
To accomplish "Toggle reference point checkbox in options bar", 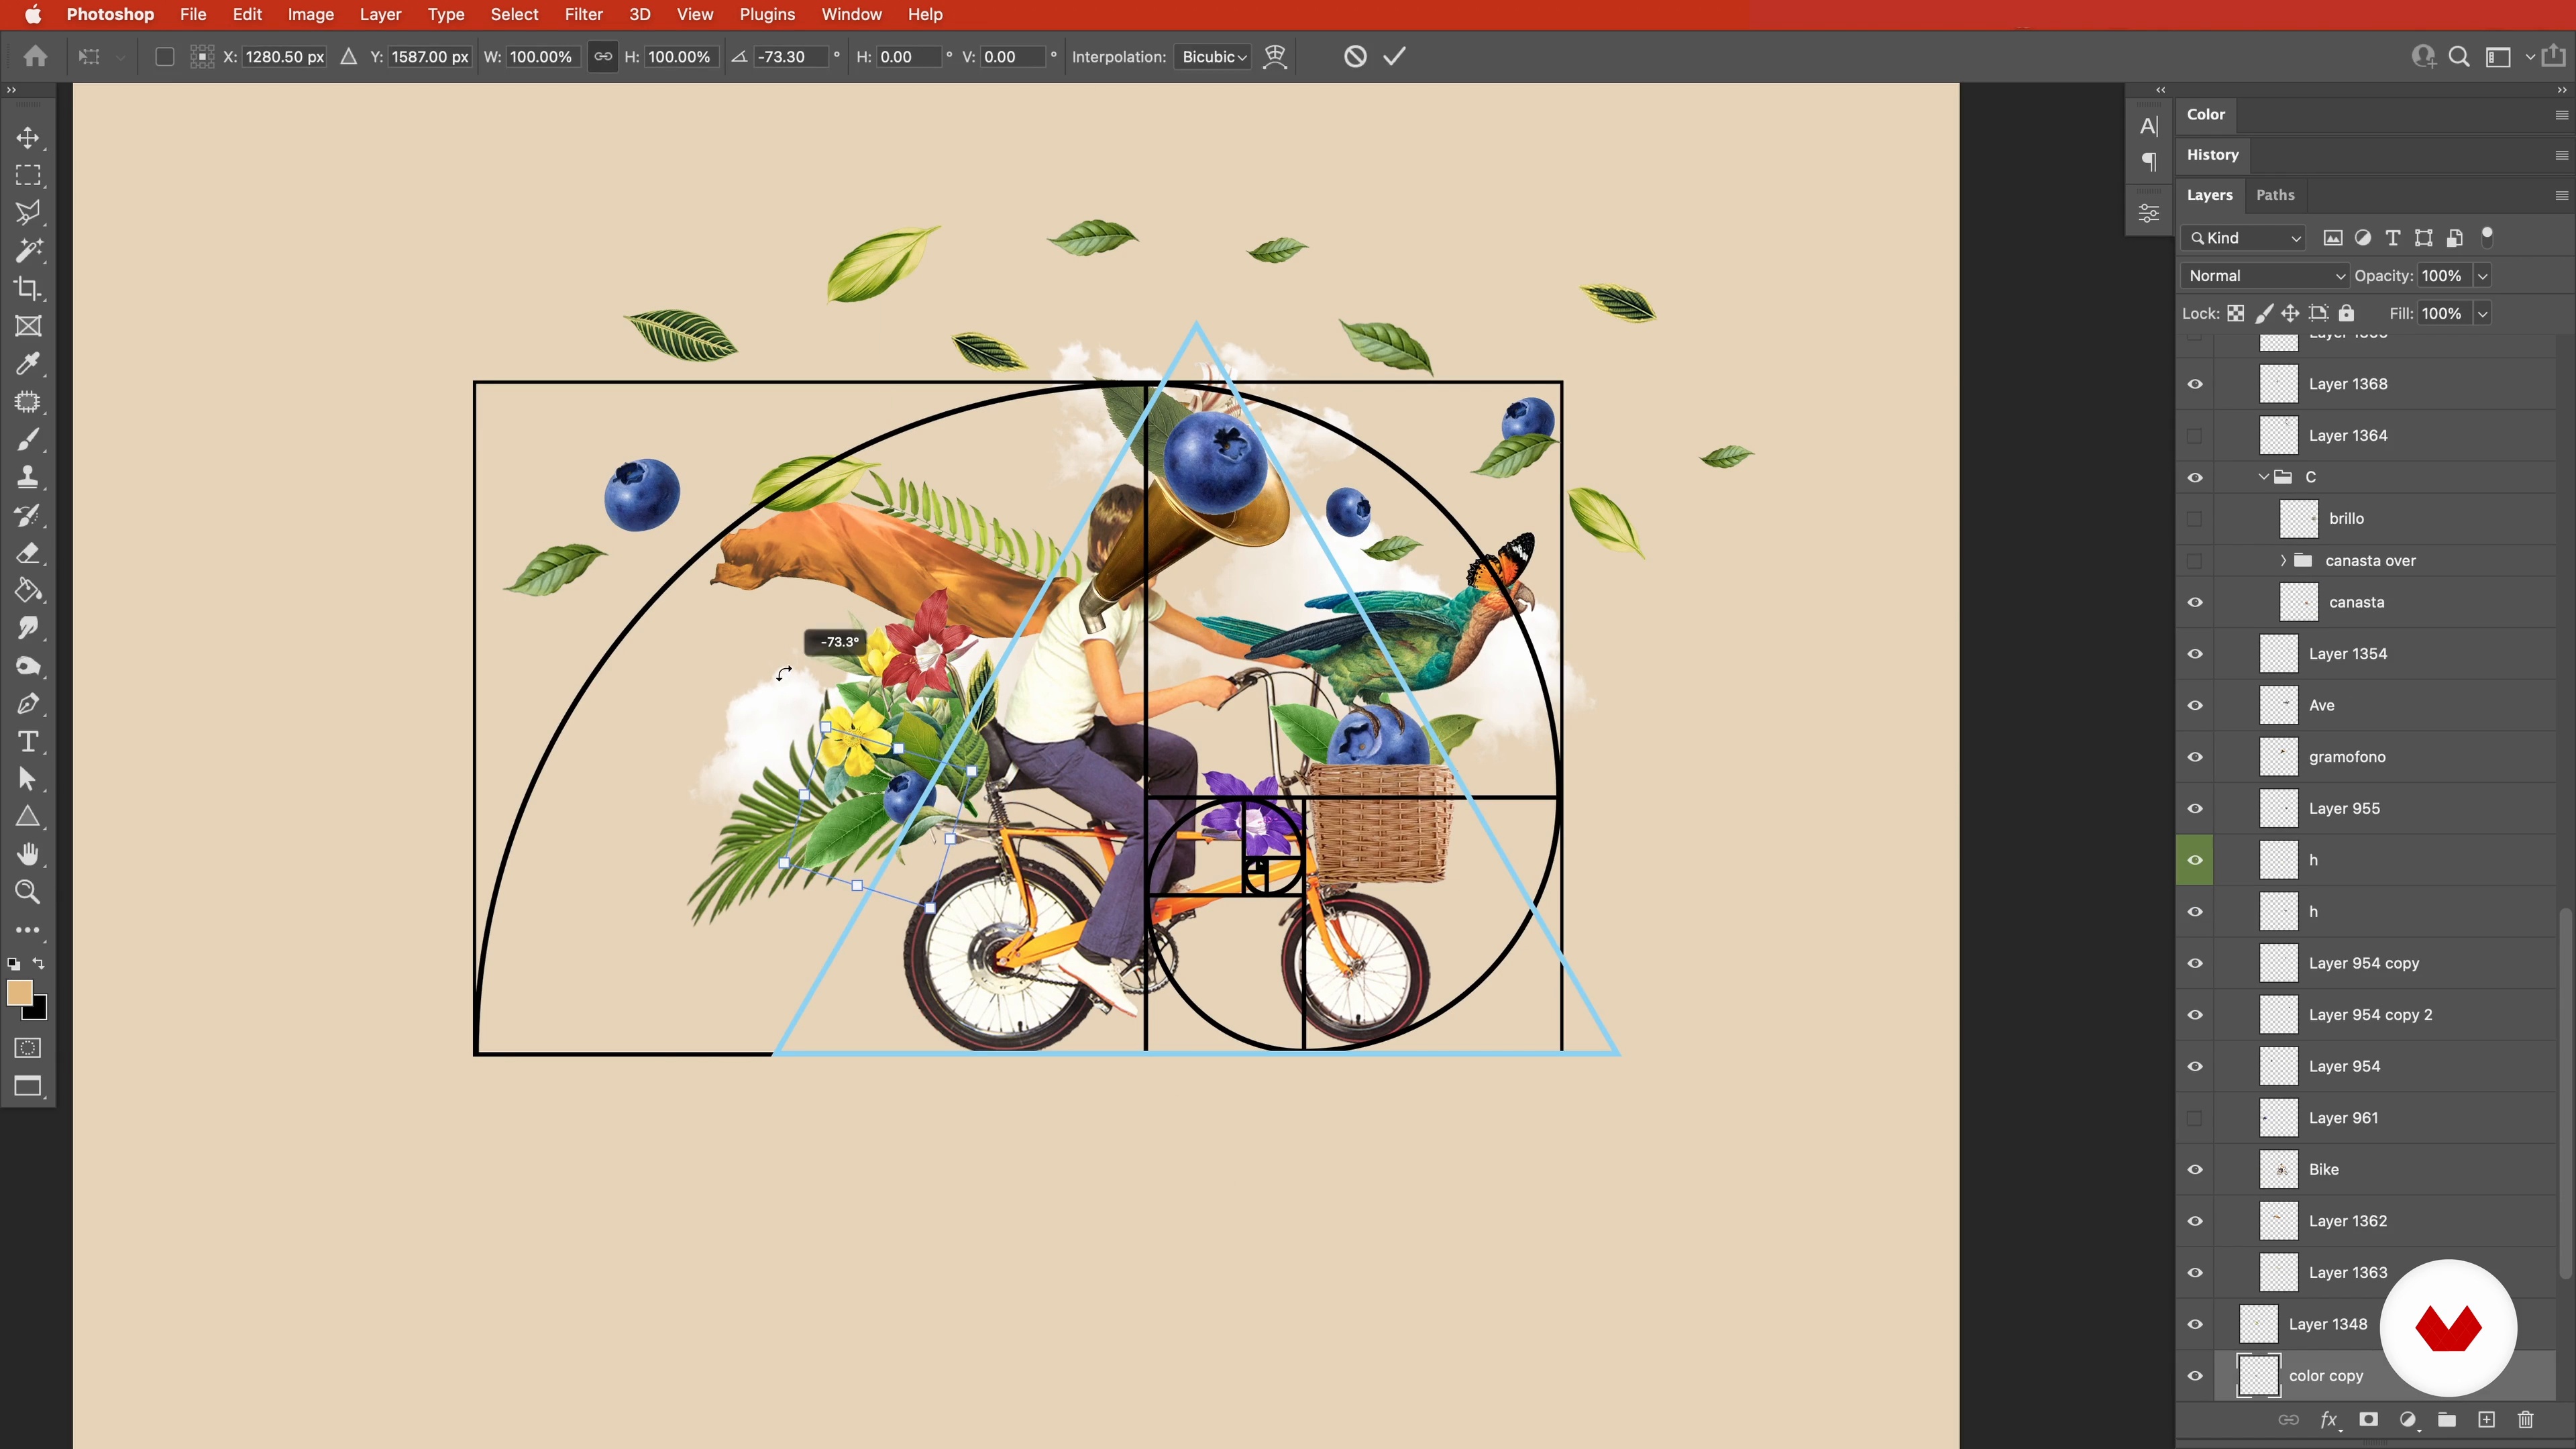I will [x=165, y=57].
